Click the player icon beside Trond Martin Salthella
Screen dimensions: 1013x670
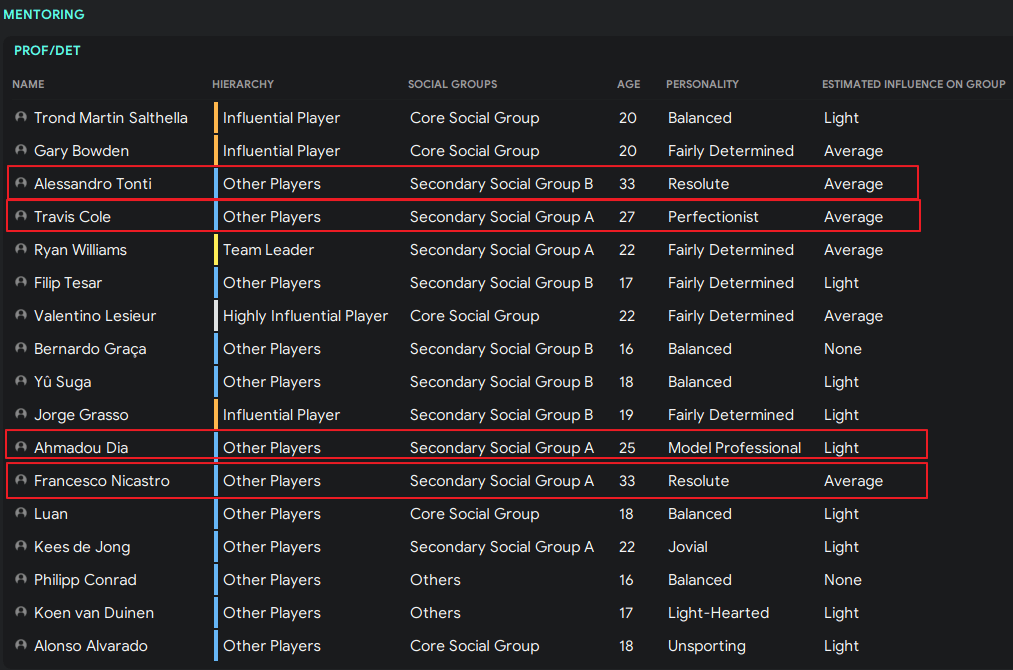click(x=21, y=117)
